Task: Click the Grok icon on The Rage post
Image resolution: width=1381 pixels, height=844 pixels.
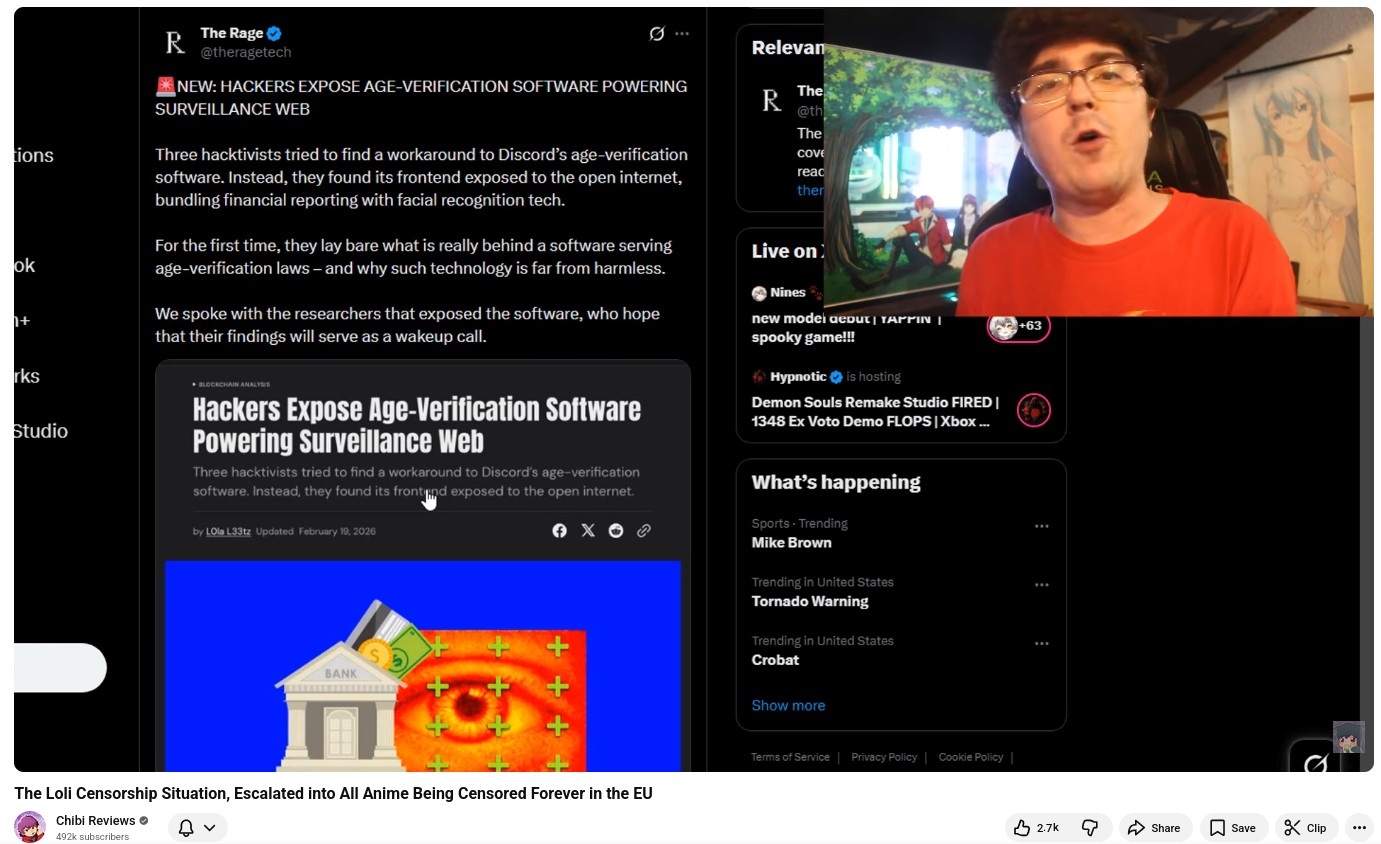Action: 656,34
